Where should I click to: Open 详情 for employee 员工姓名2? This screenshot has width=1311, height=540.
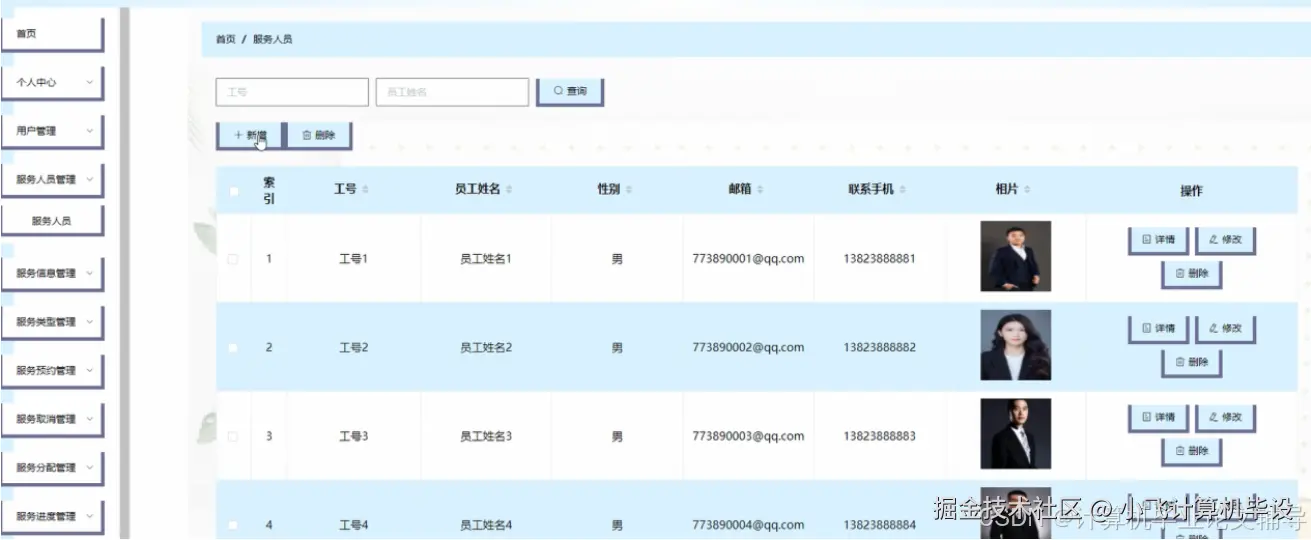tap(1158, 328)
